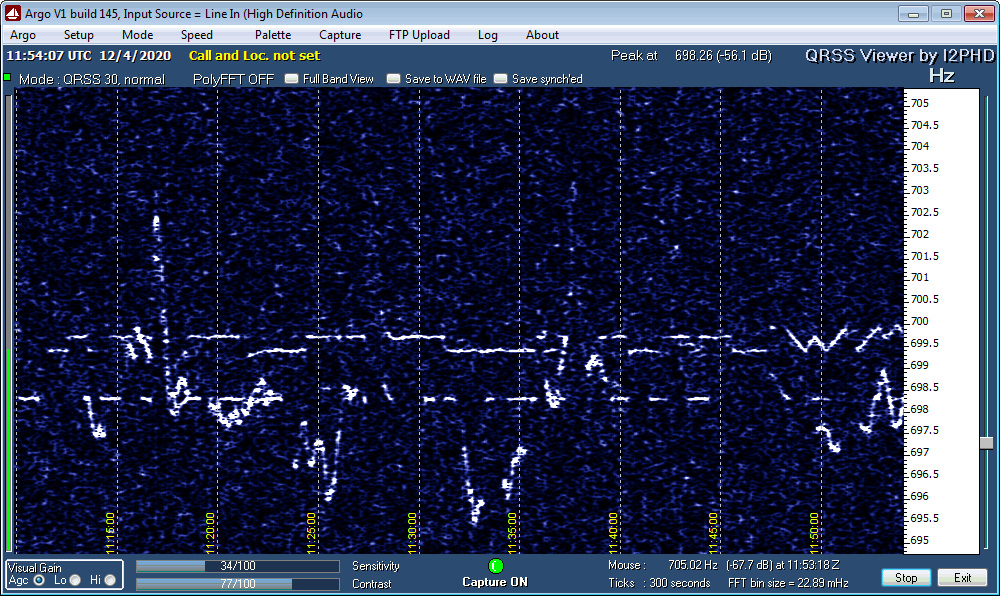Click the Exit button
Viewport: 1000px width, 596px height.
click(x=962, y=578)
